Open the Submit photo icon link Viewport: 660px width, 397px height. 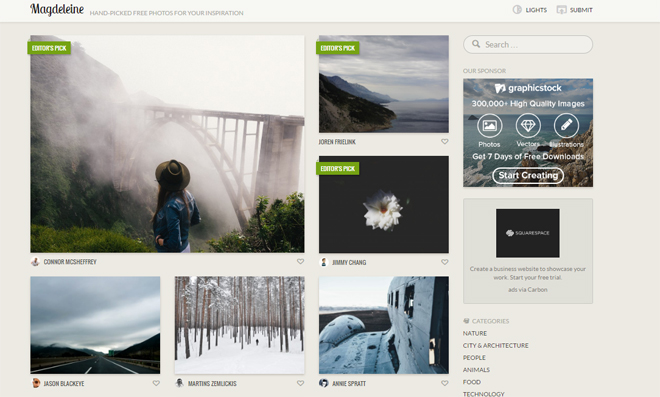[562, 10]
